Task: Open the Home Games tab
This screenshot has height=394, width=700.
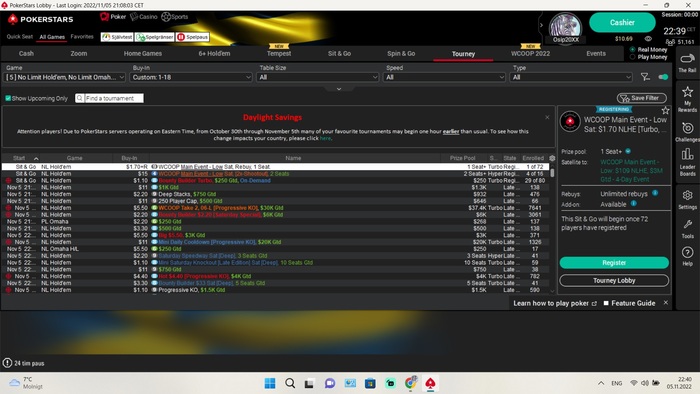Action: click(143, 54)
